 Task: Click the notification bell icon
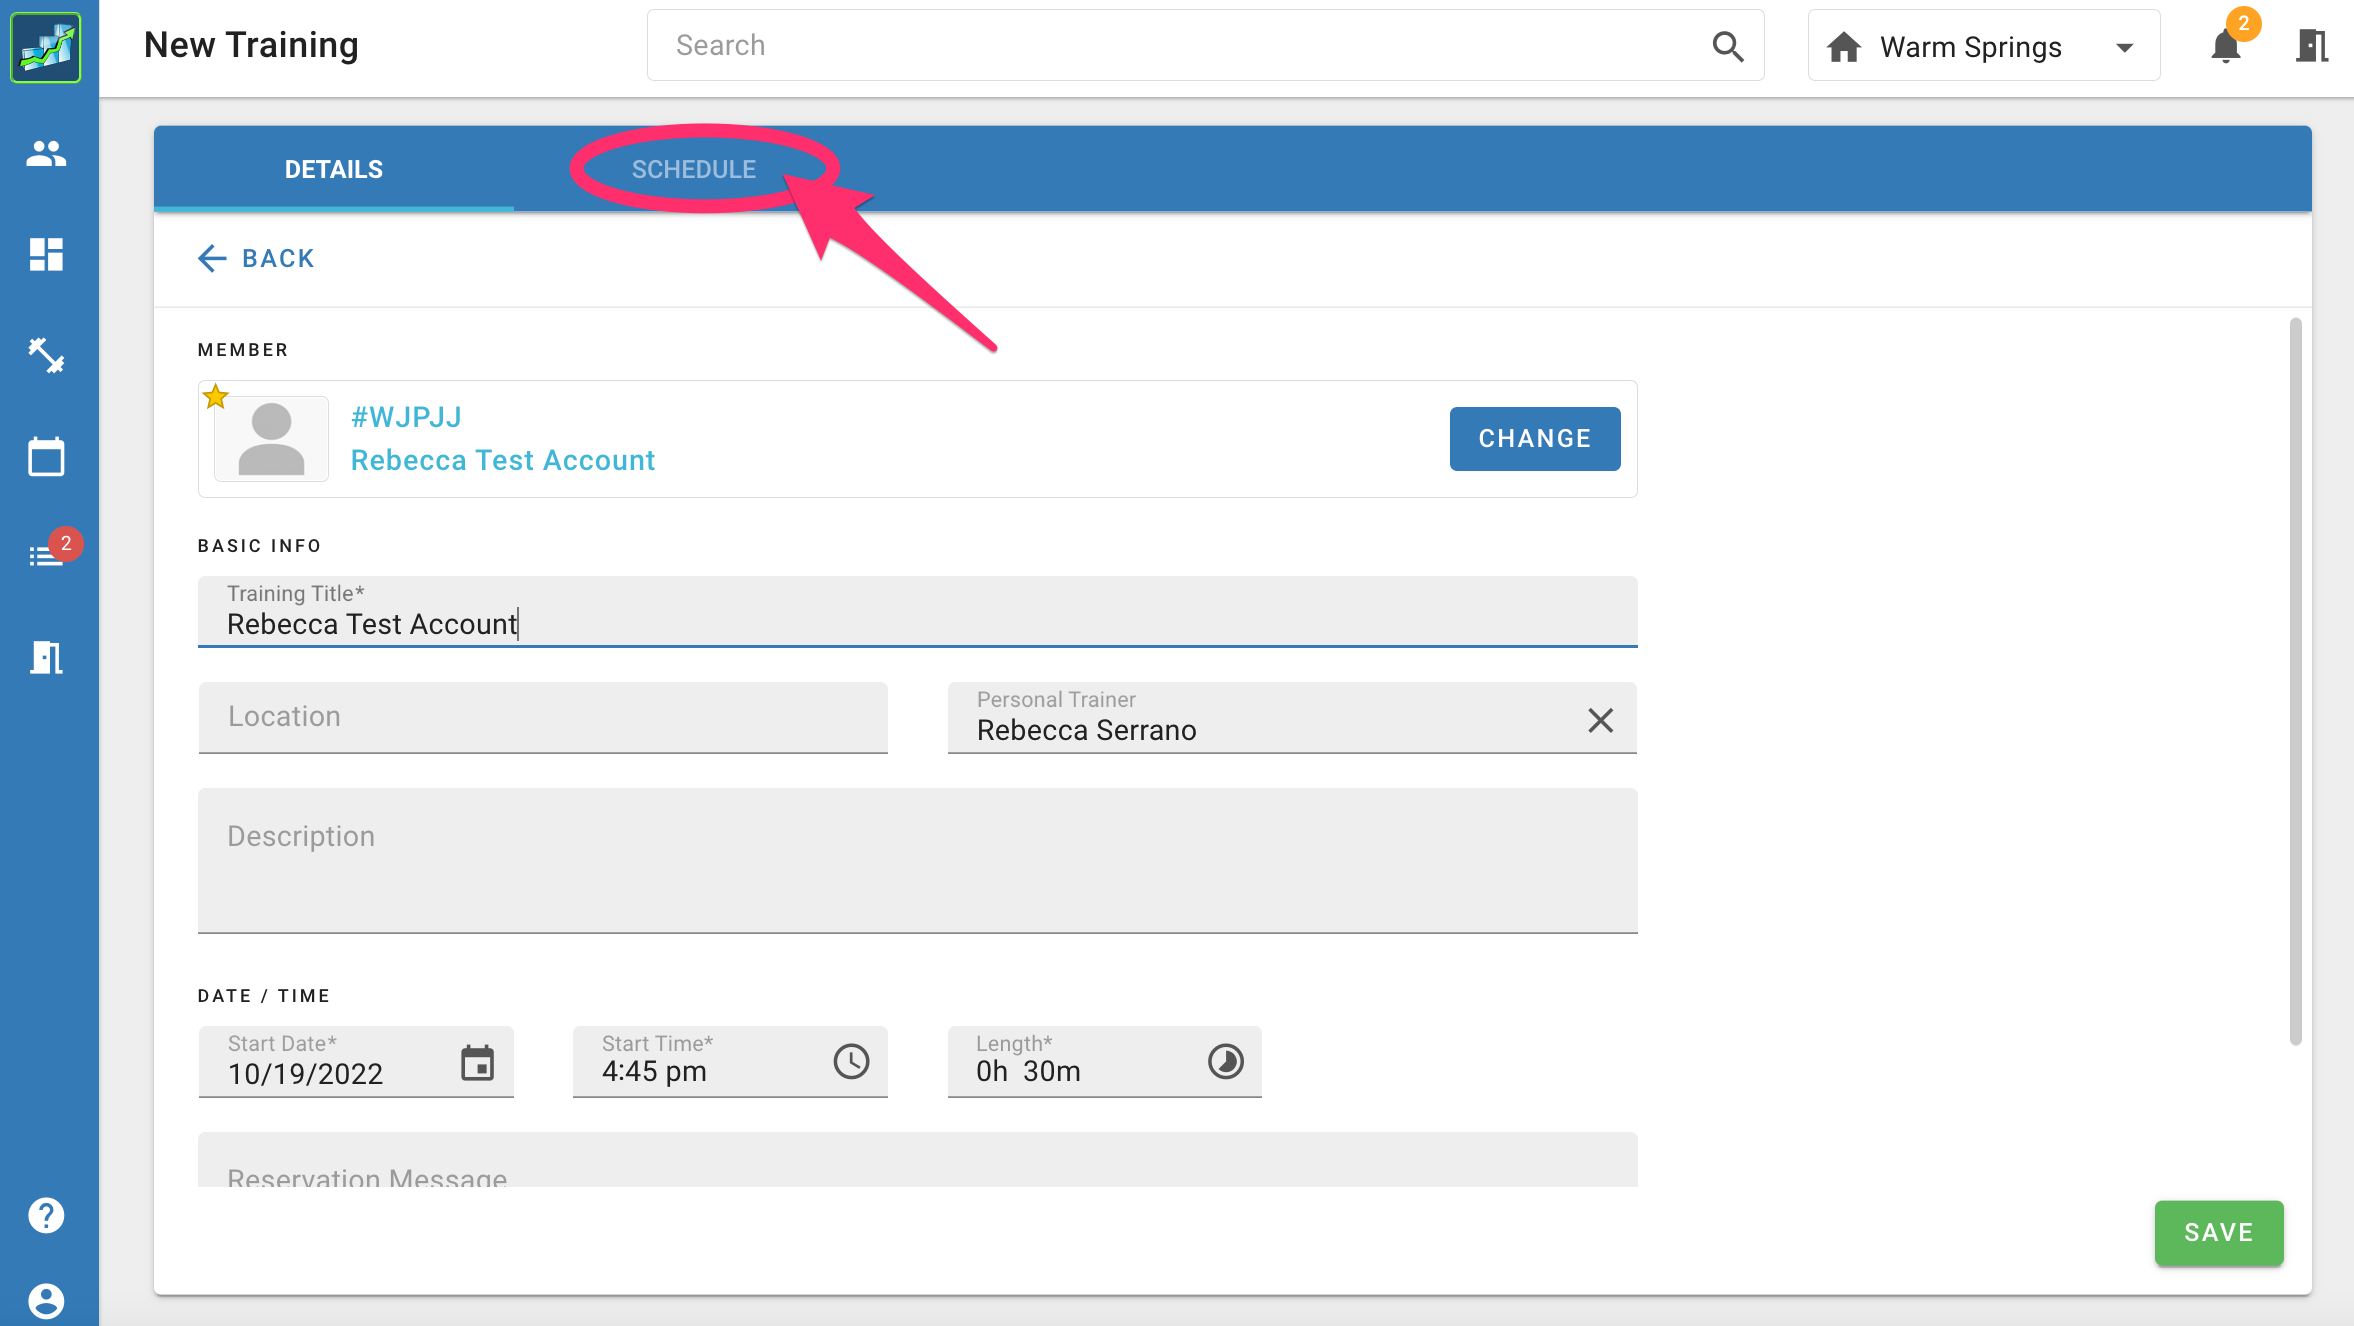point(2225,46)
